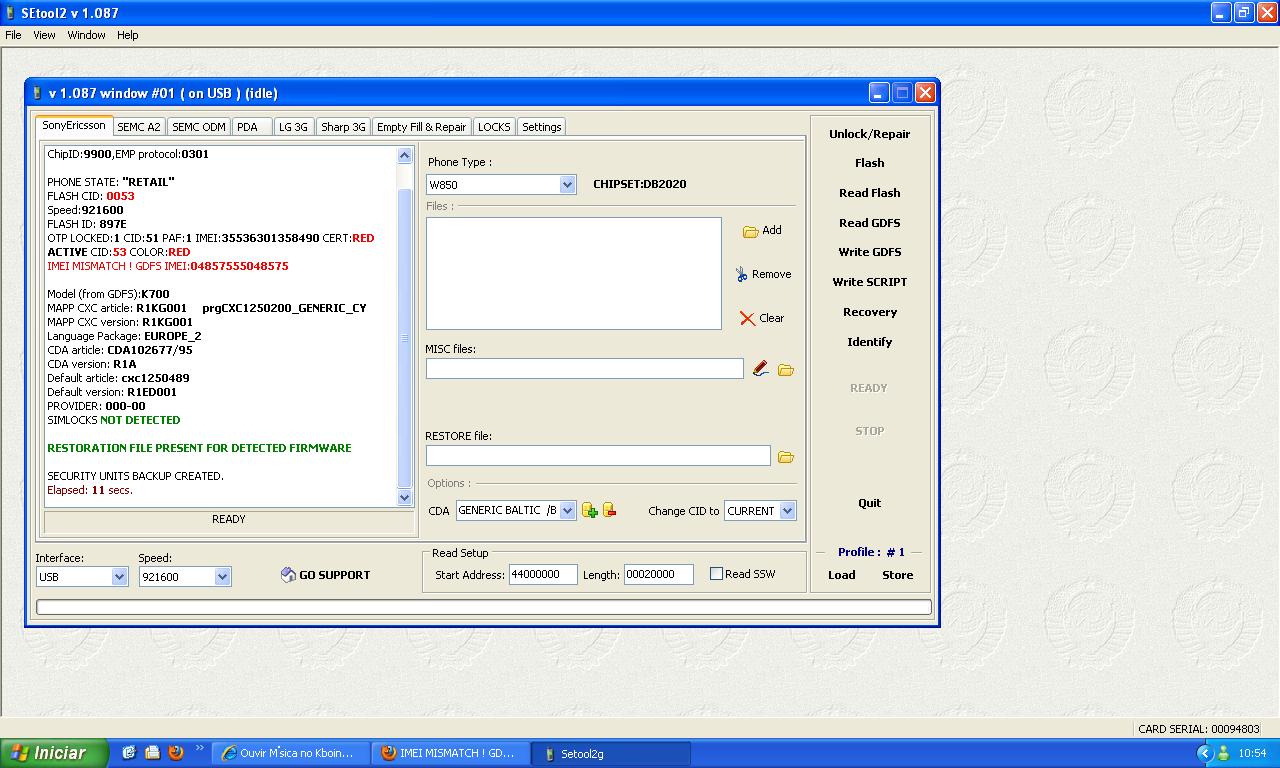This screenshot has height=768, width=1280.
Task: Click the READY status bar under log
Action: click(229, 519)
